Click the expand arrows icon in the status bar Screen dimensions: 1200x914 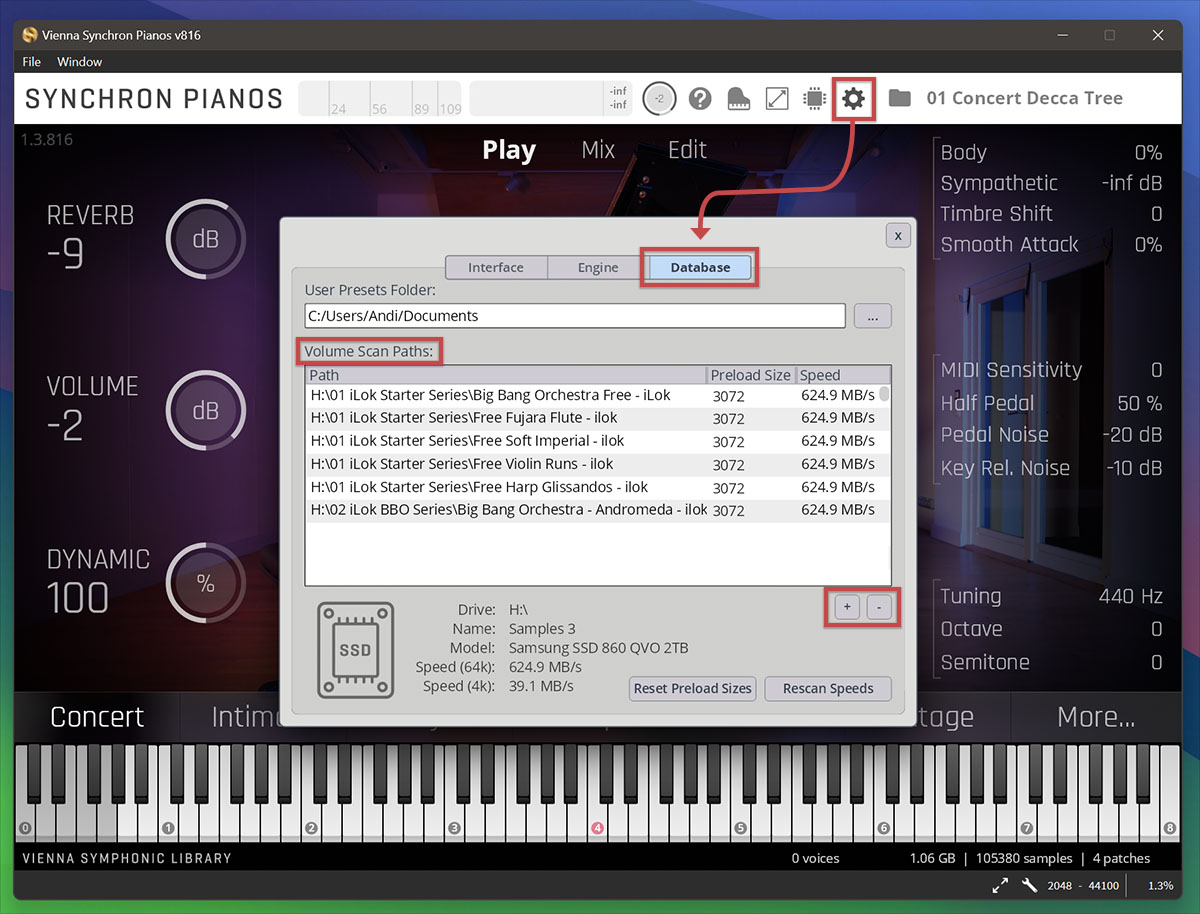[x=1000, y=885]
